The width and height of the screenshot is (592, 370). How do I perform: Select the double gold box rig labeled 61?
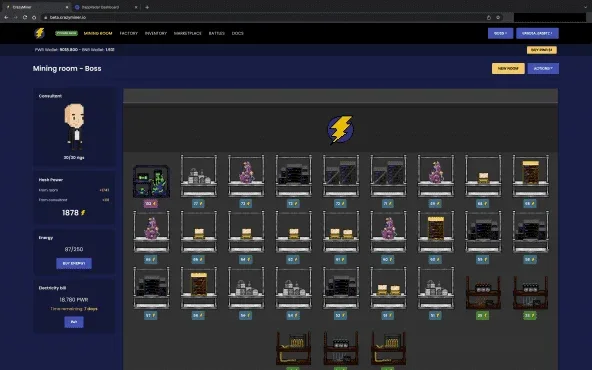pyautogui.click(x=341, y=231)
